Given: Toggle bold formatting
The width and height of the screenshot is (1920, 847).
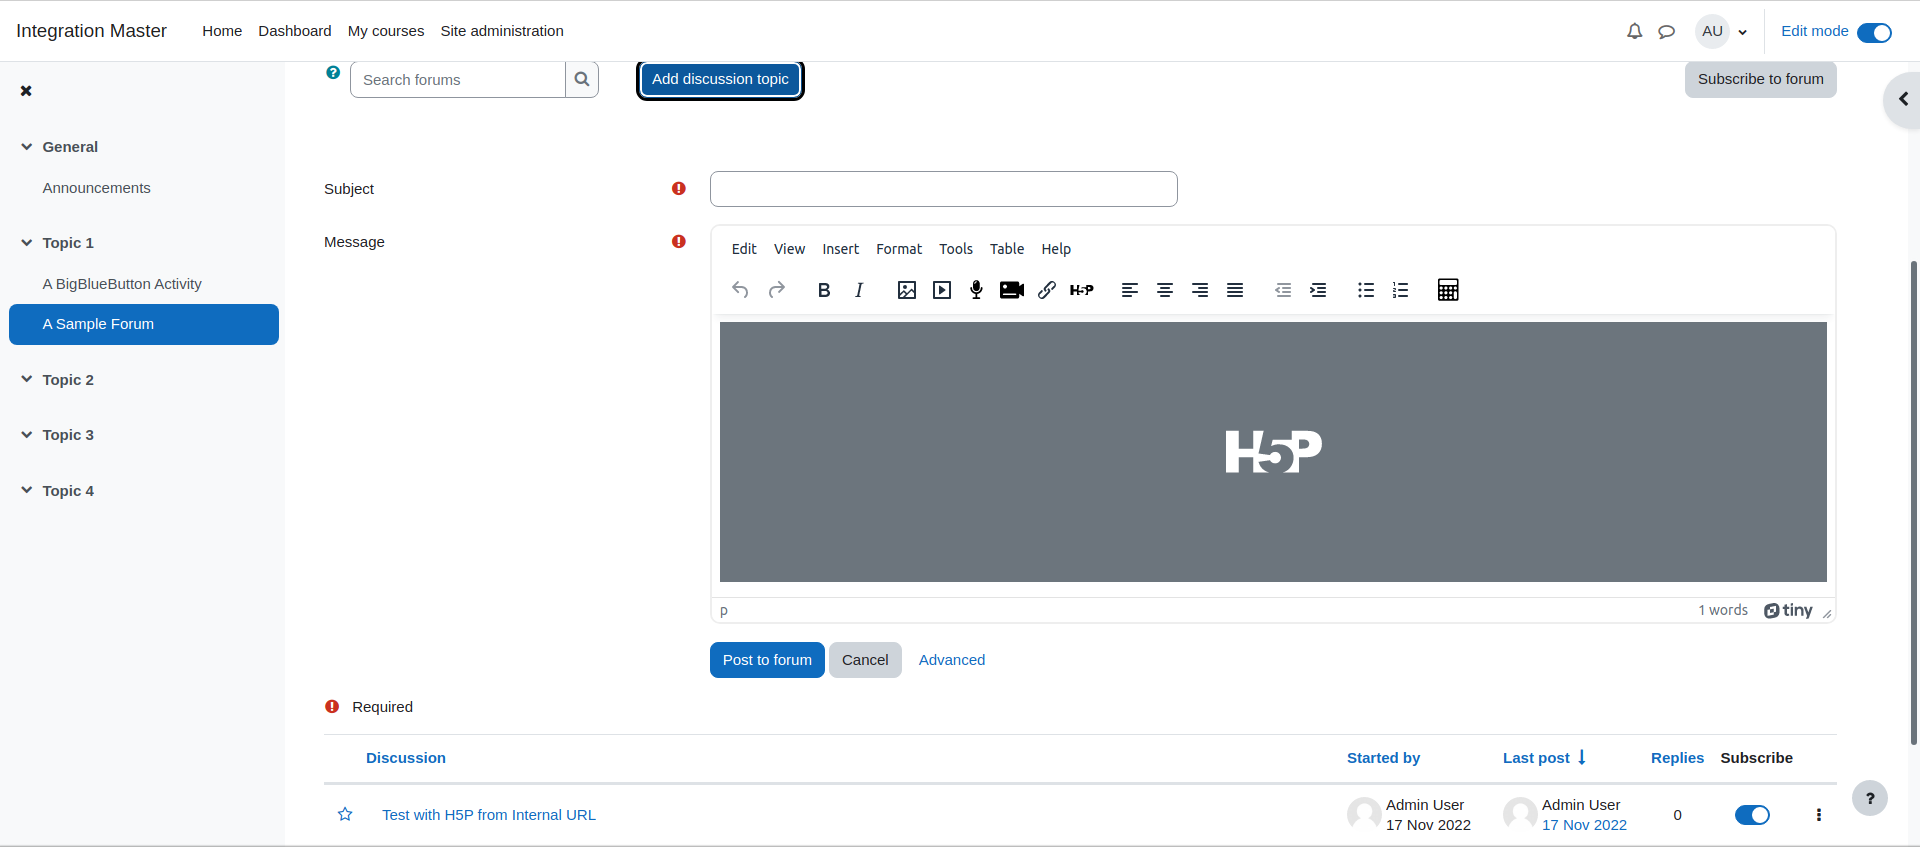Looking at the screenshot, I should 824,290.
